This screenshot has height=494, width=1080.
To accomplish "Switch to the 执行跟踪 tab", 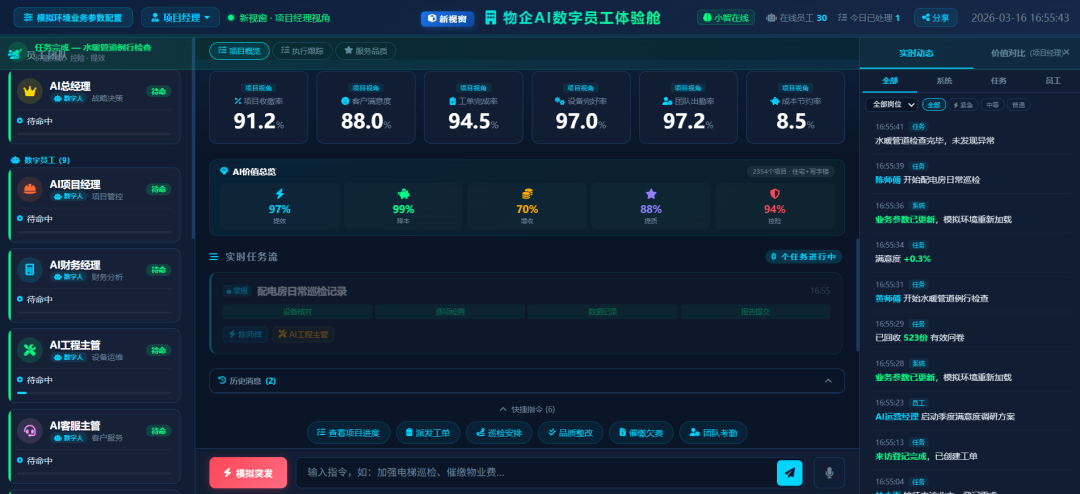I will (302, 50).
